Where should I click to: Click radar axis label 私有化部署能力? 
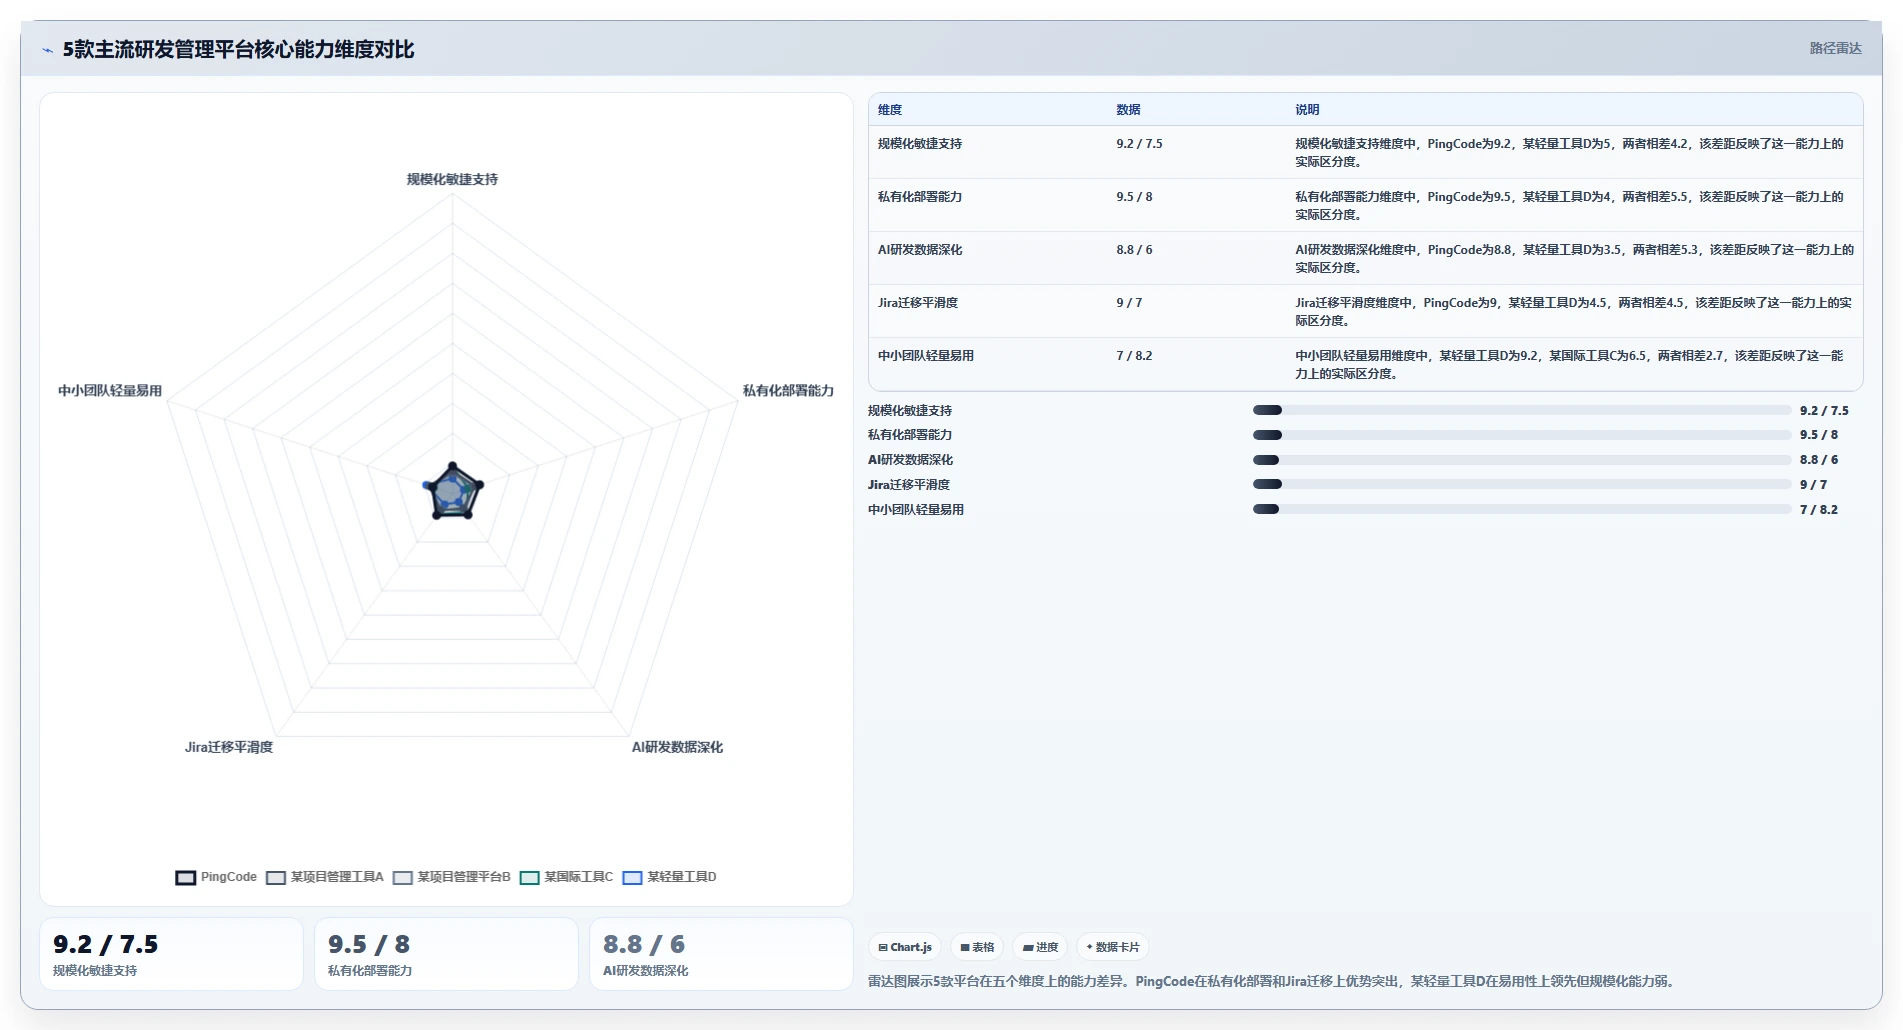click(788, 391)
